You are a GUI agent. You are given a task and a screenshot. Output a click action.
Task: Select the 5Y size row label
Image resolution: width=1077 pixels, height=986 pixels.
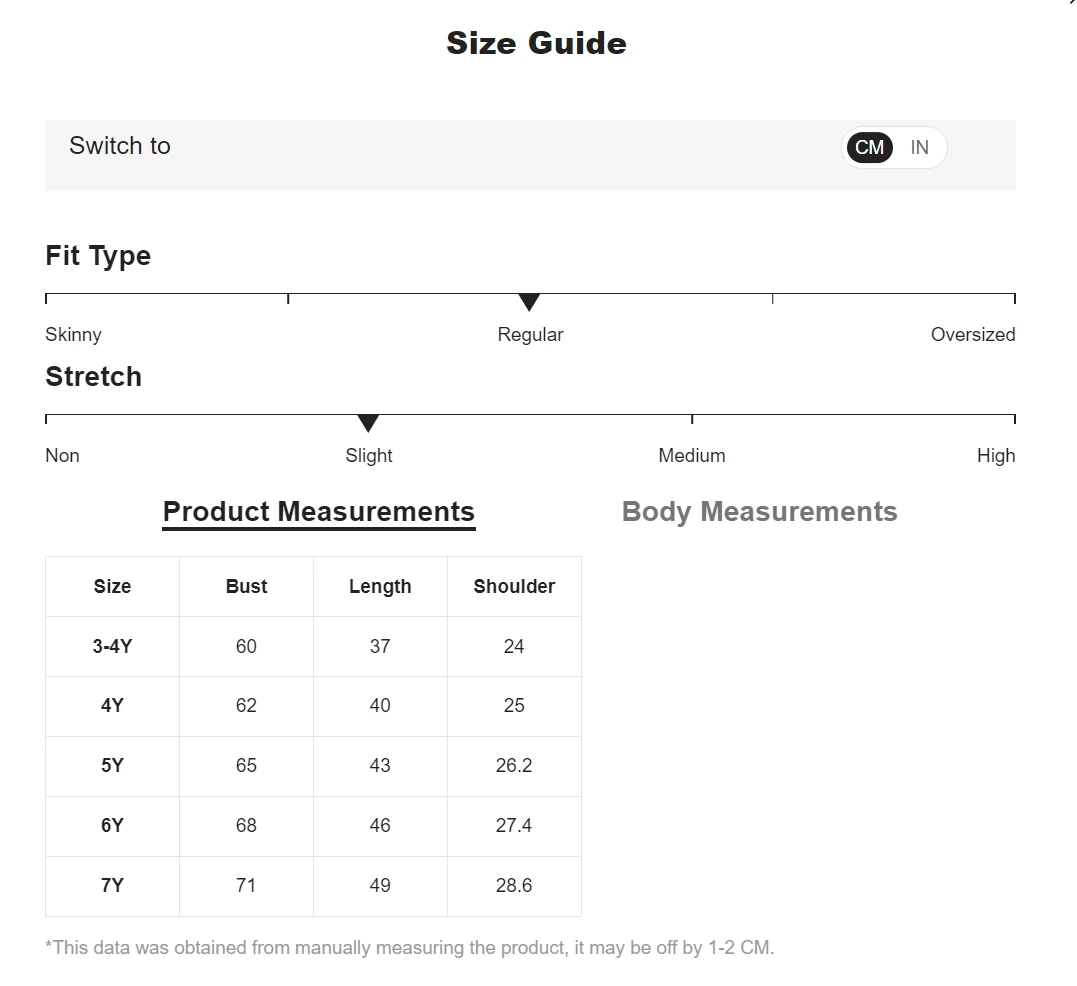(x=113, y=766)
